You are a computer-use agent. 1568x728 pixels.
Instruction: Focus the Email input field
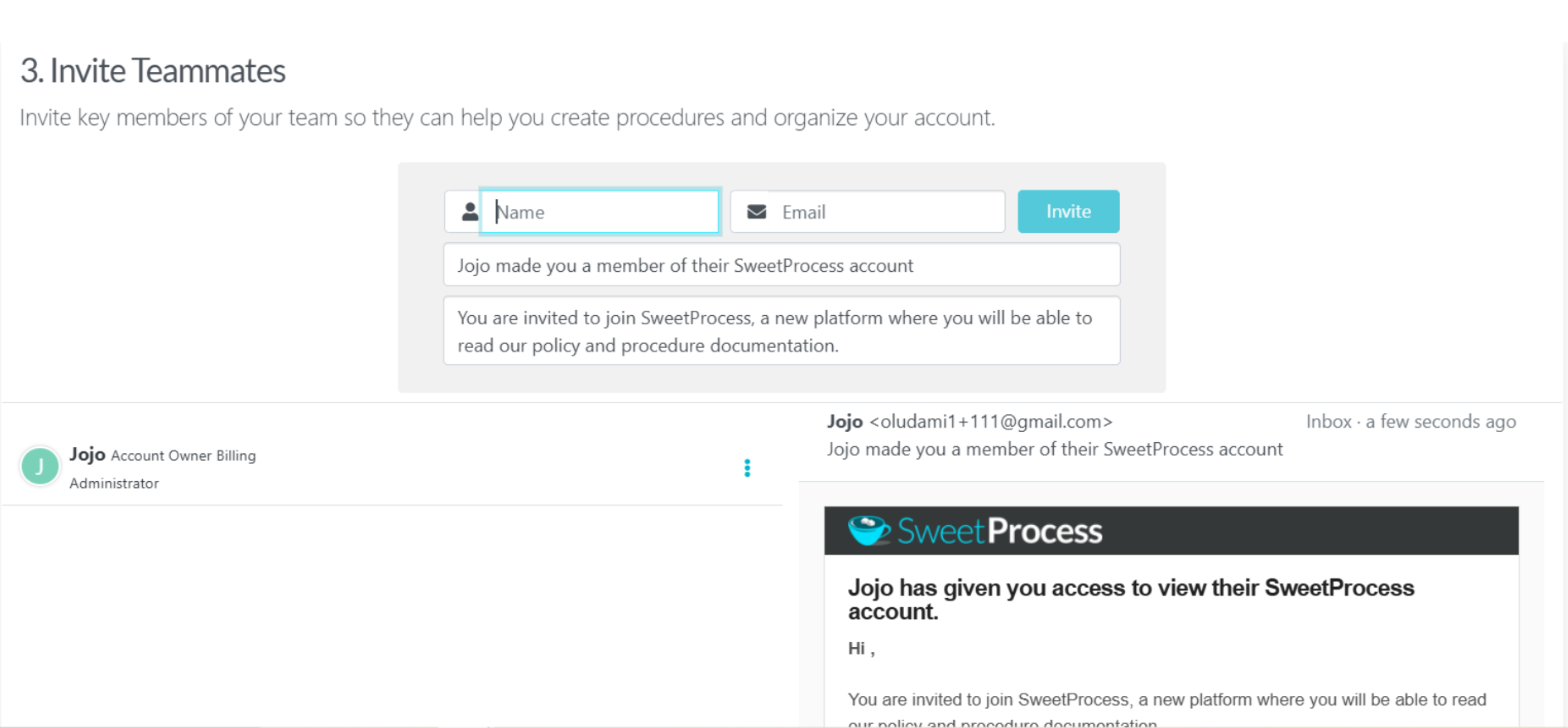coord(887,212)
